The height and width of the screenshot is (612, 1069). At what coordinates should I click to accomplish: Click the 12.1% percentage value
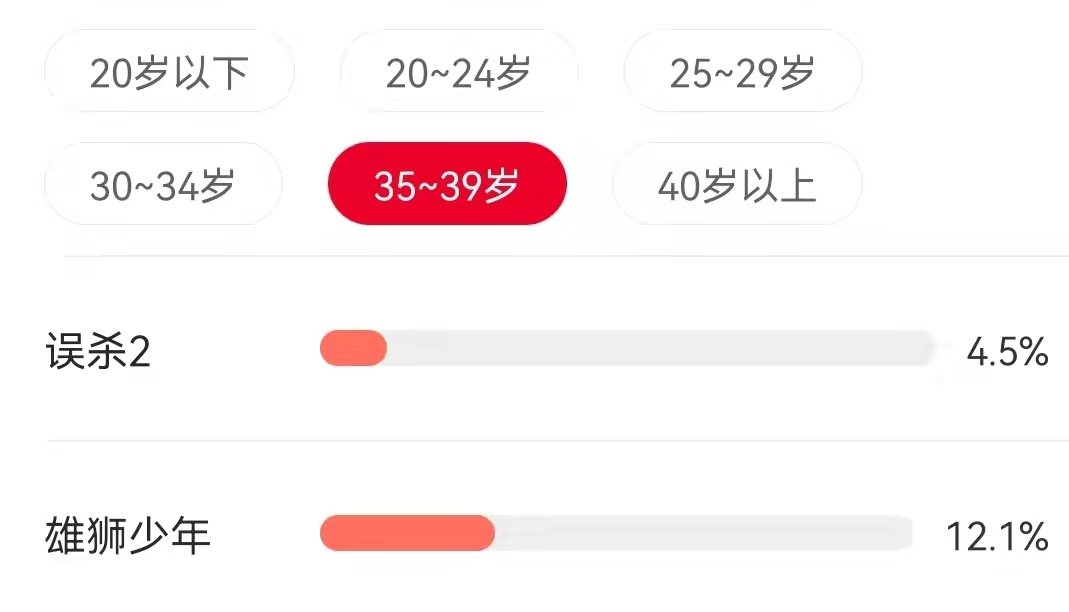pyautogui.click(x=996, y=537)
